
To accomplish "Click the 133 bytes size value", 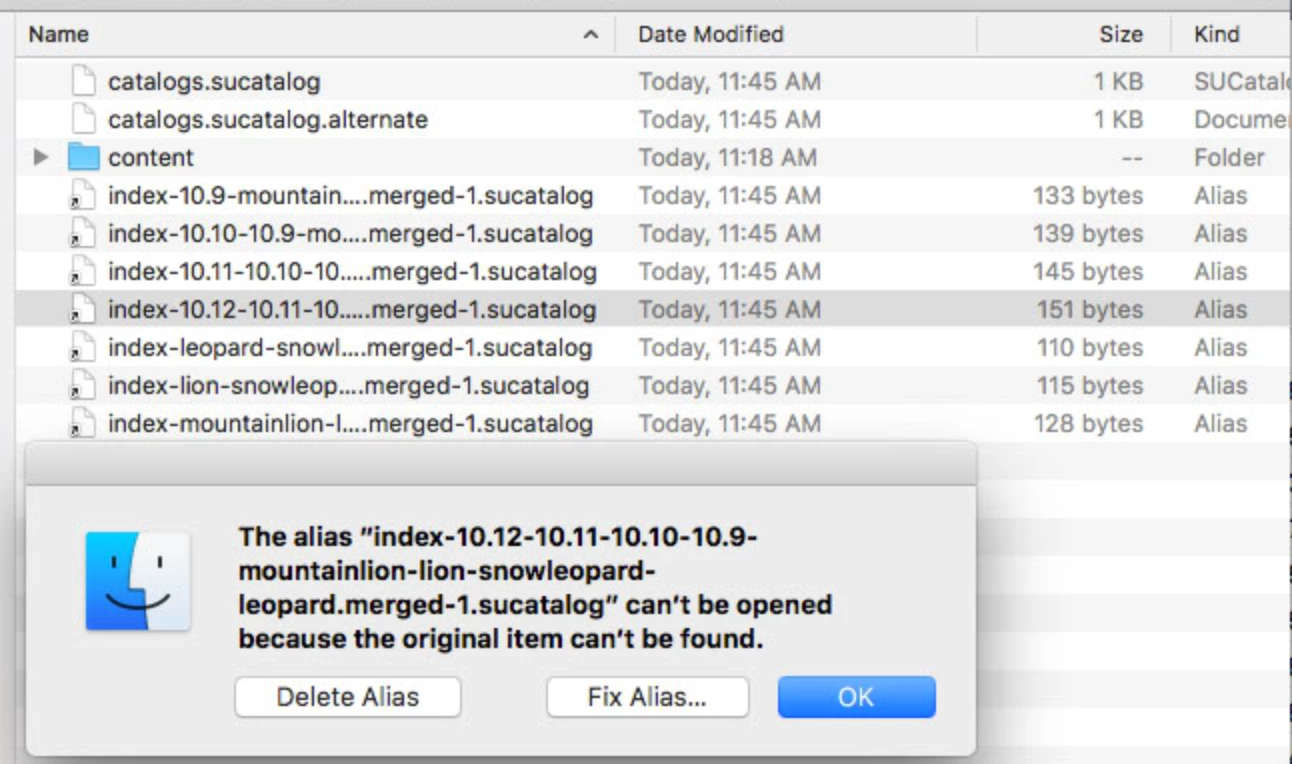I will pos(1088,195).
